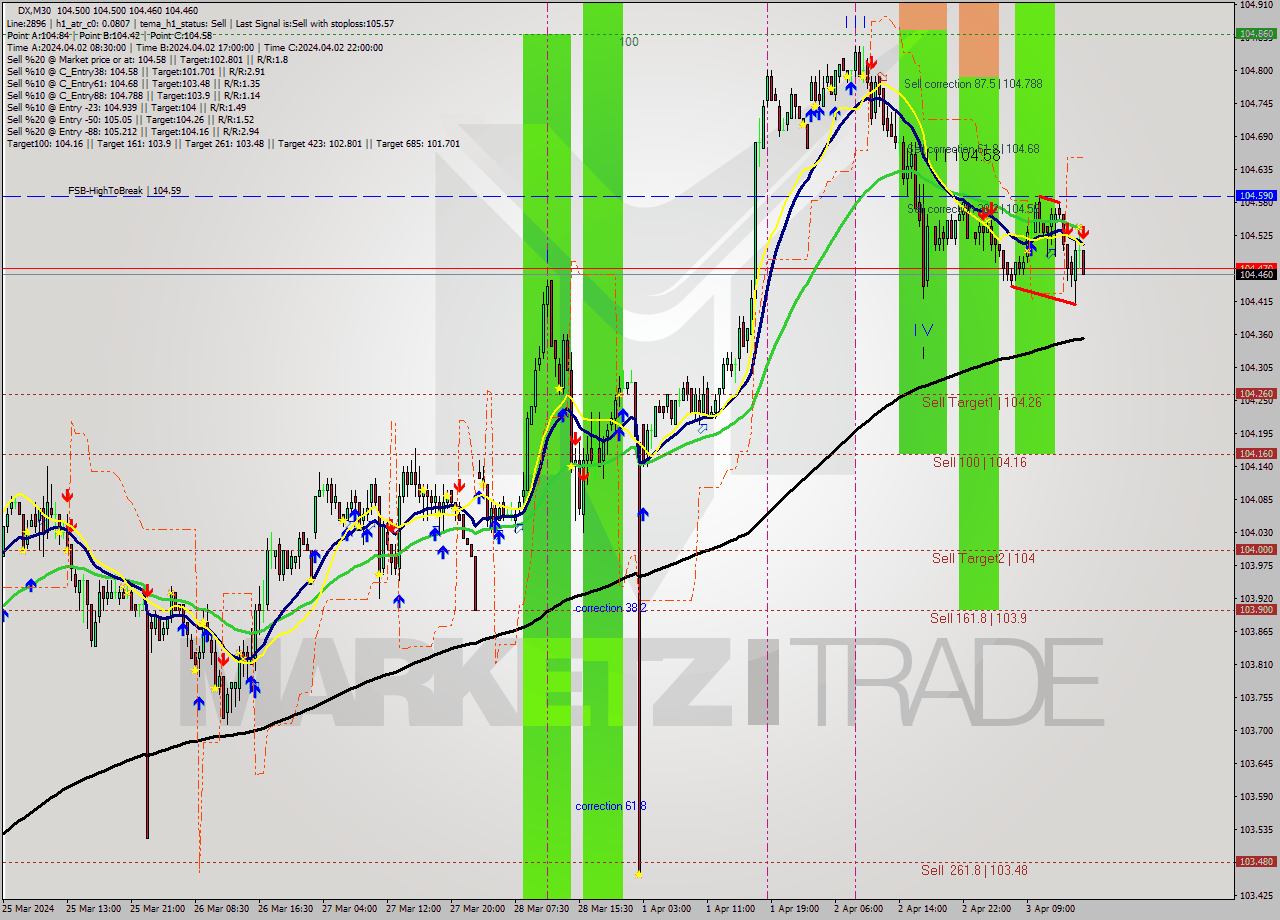Viewport: 1280px width, 920px height.
Task: Click blue 104.590 price tag on axis
Action: click(x=1257, y=195)
